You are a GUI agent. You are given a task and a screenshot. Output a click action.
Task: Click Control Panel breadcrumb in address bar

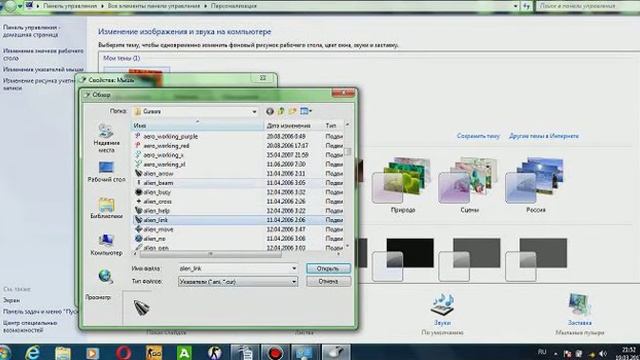[x=70, y=6]
